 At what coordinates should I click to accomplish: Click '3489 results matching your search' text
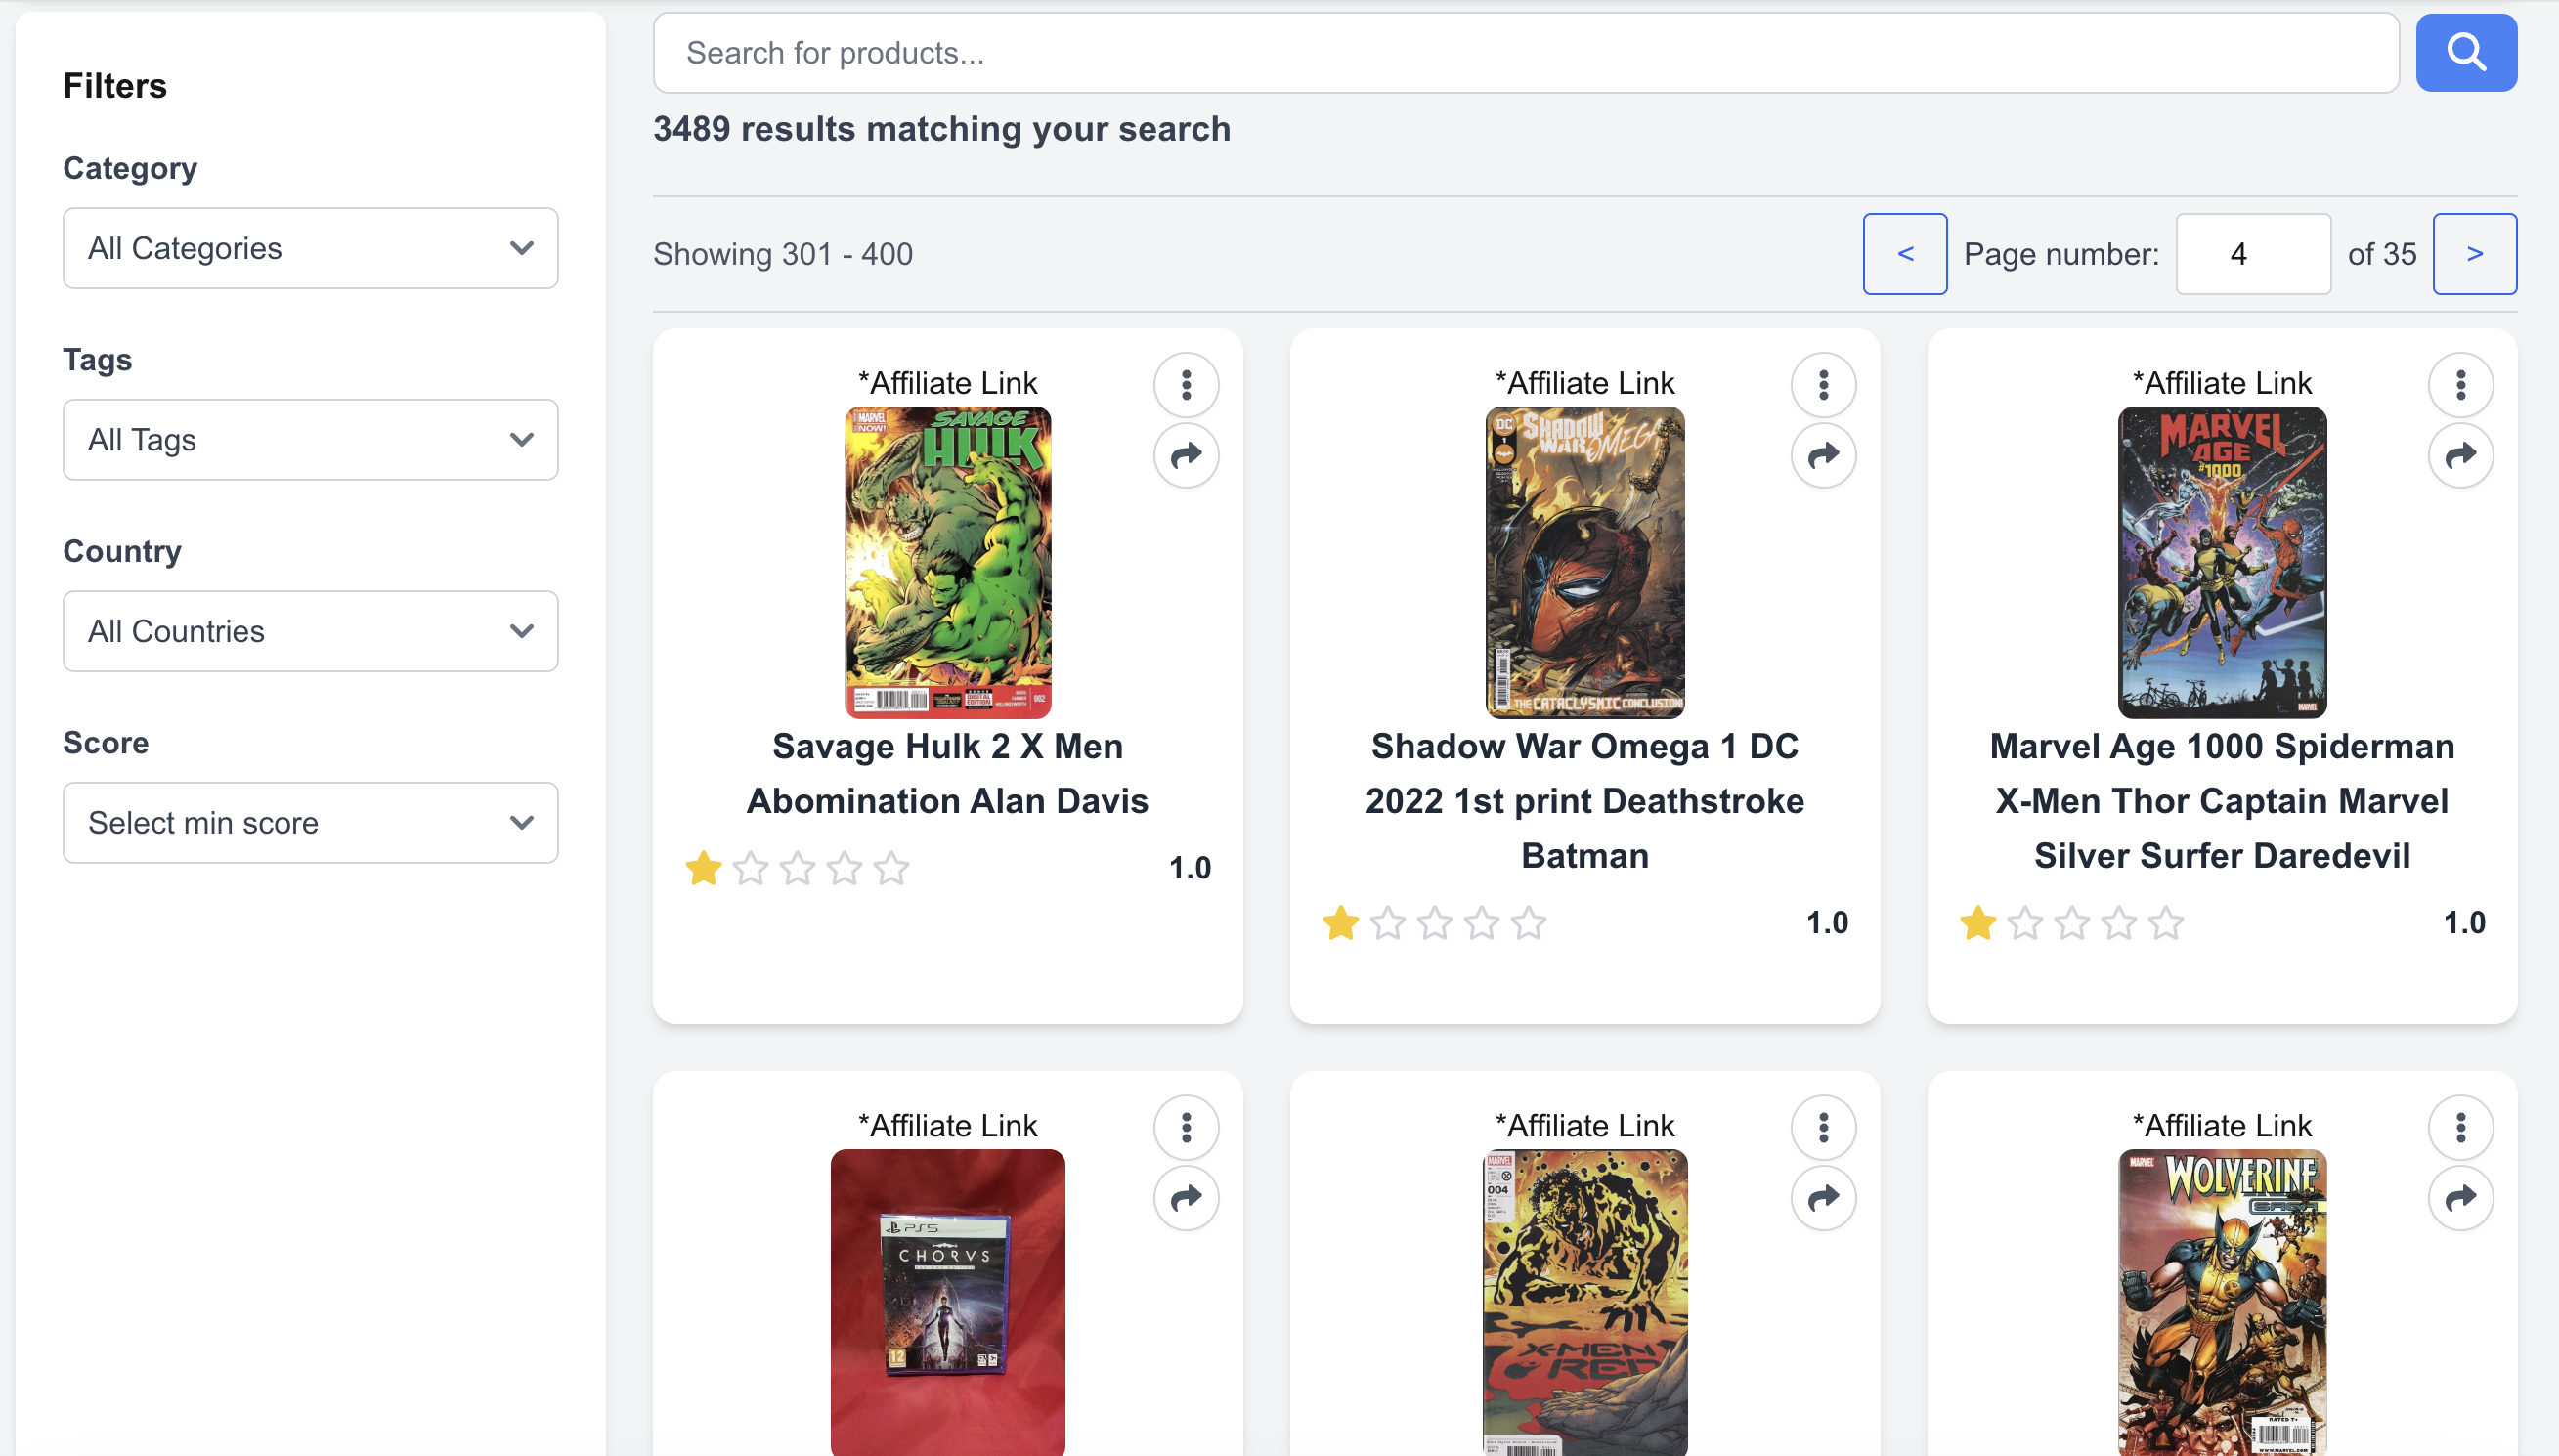click(x=942, y=129)
